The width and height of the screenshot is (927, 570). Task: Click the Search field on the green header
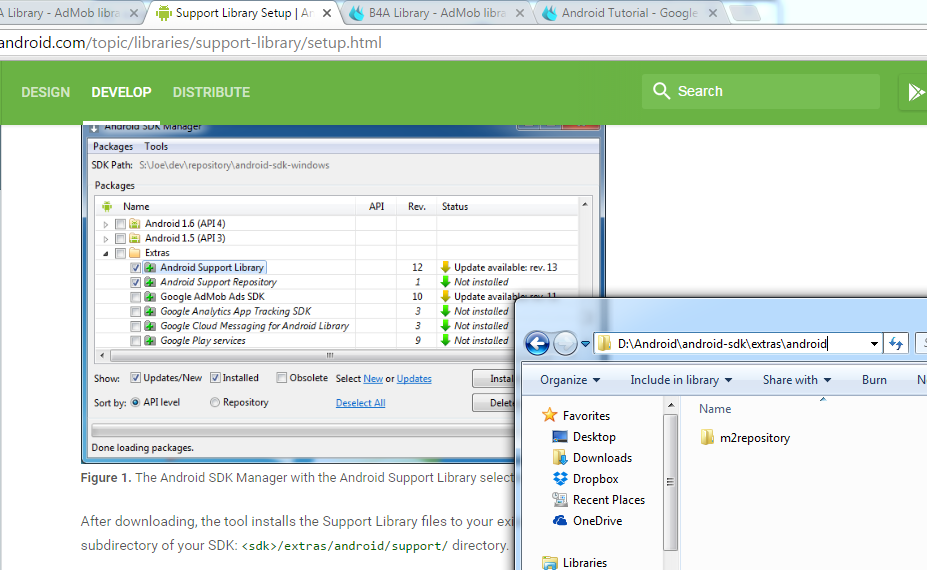pos(761,91)
